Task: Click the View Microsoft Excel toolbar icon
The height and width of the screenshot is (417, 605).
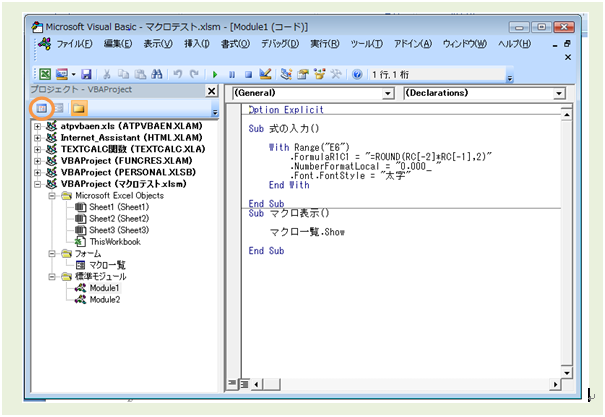Action: click(45, 74)
